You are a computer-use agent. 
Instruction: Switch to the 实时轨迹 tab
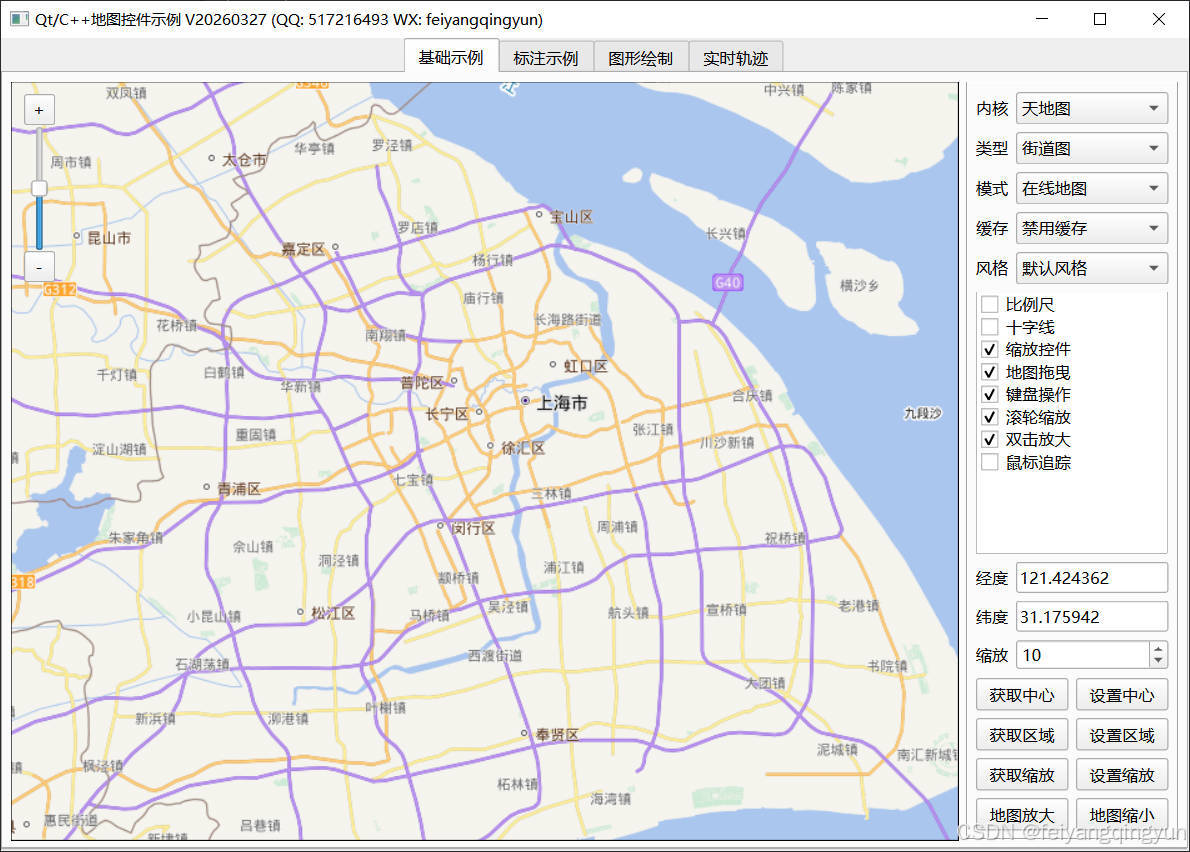[x=735, y=58]
